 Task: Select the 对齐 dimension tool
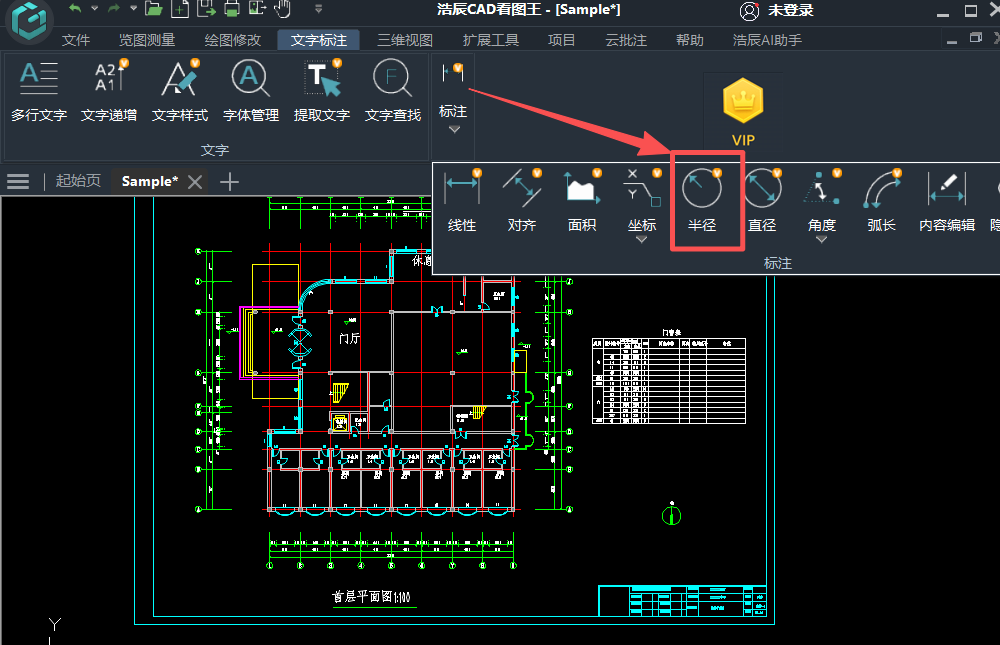pyautogui.click(x=522, y=200)
